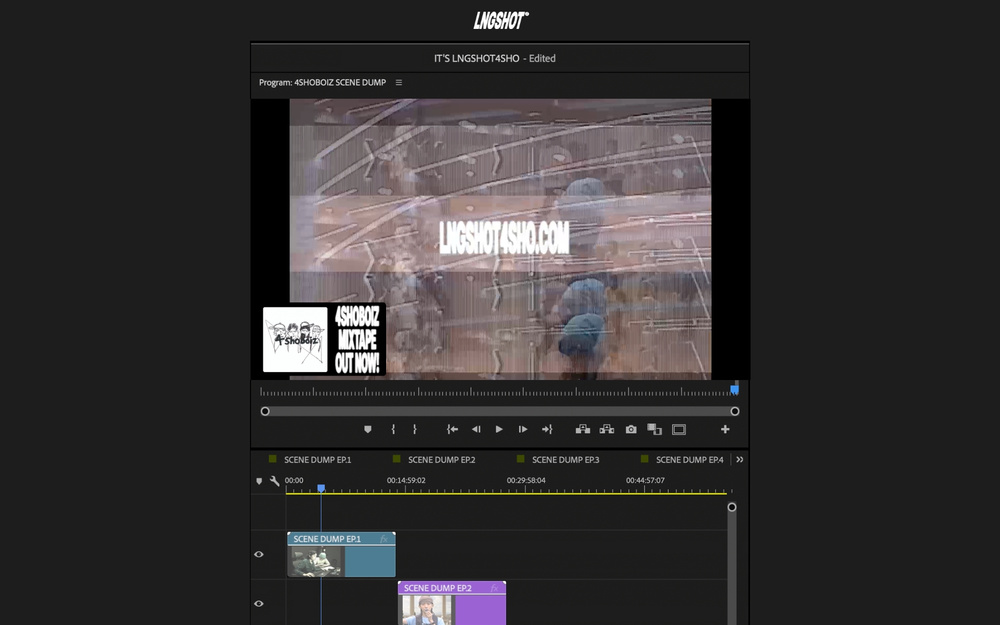Image resolution: width=1000 pixels, height=625 pixels.
Task: Select the SCENE DUMP EP.1 clip thumbnail
Action: pyautogui.click(x=316, y=561)
